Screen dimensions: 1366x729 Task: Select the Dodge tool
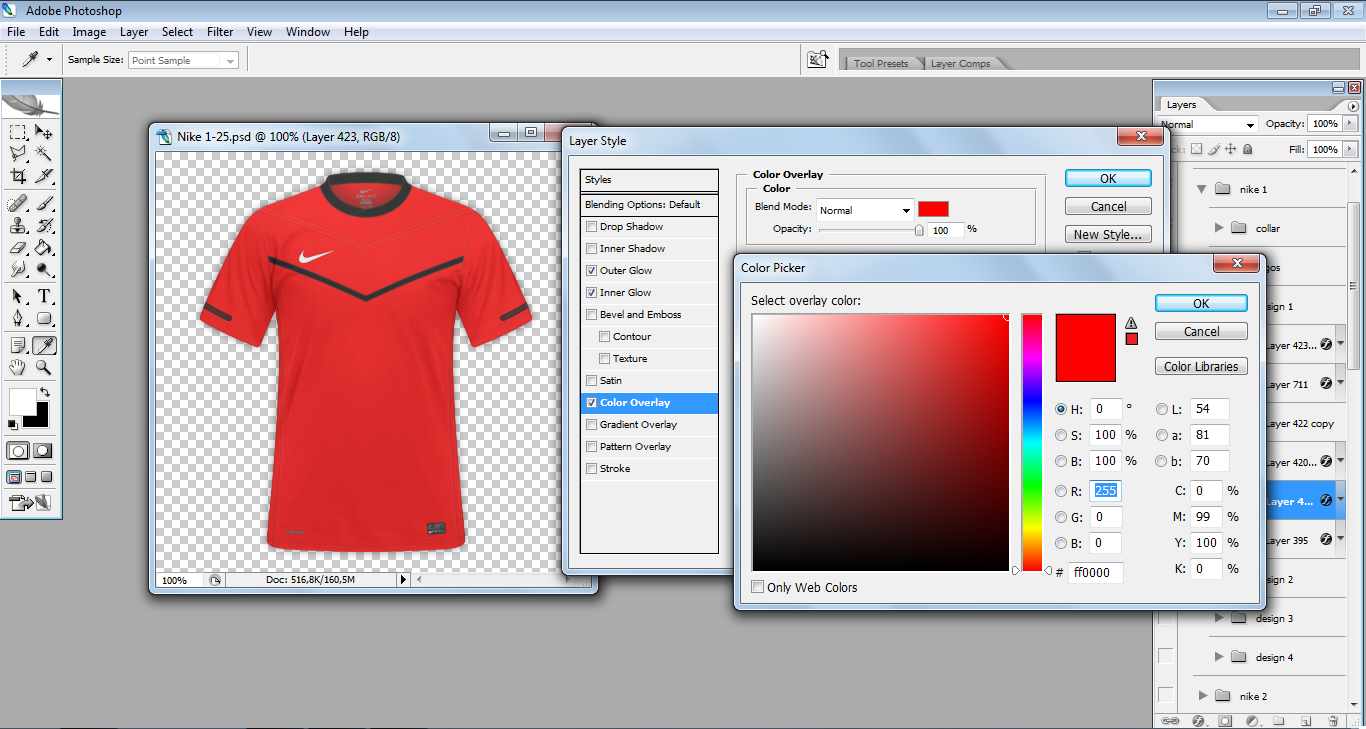[x=44, y=269]
